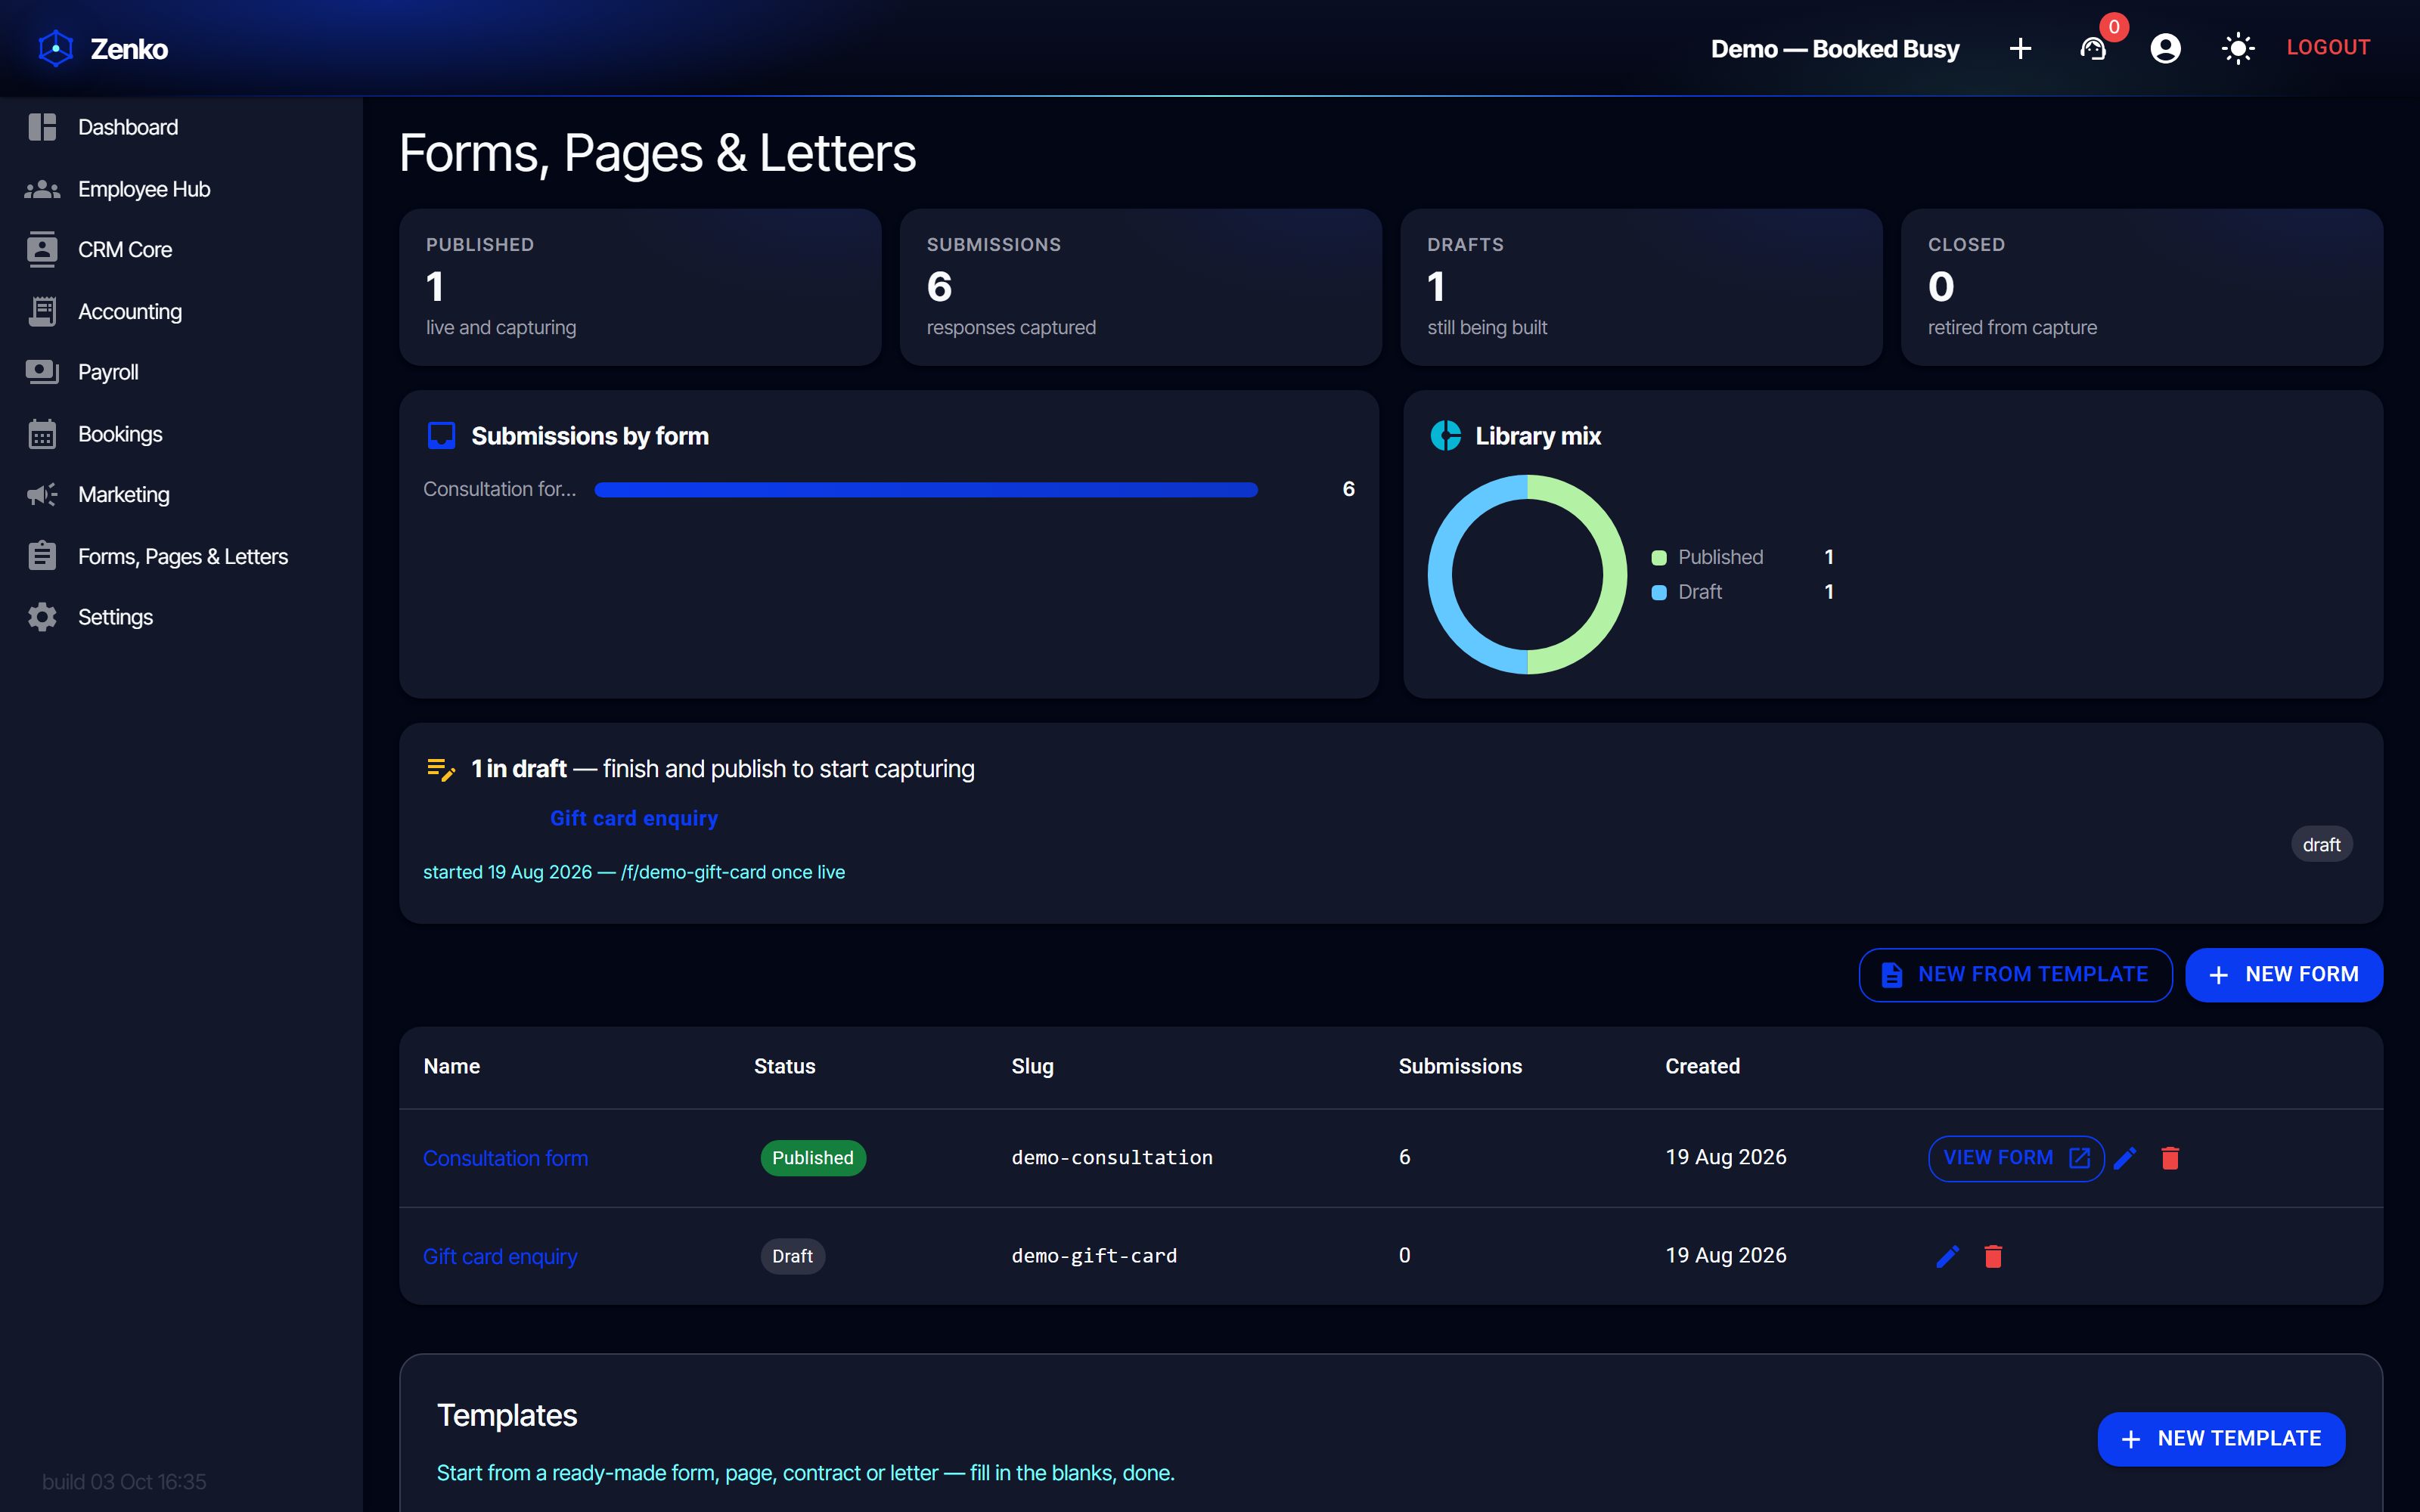Click the Drafts stat card
Viewport: 2420px width, 1512px height.
[x=1641, y=287]
